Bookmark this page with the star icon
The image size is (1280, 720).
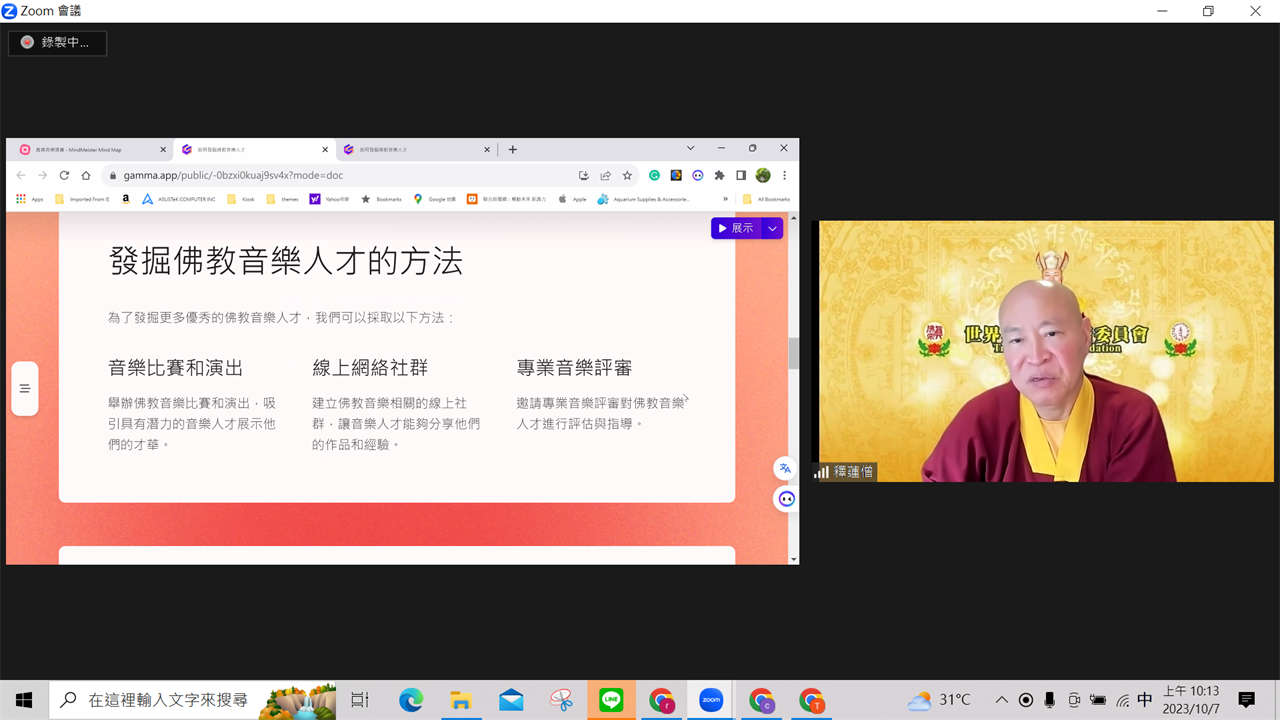(x=627, y=175)
